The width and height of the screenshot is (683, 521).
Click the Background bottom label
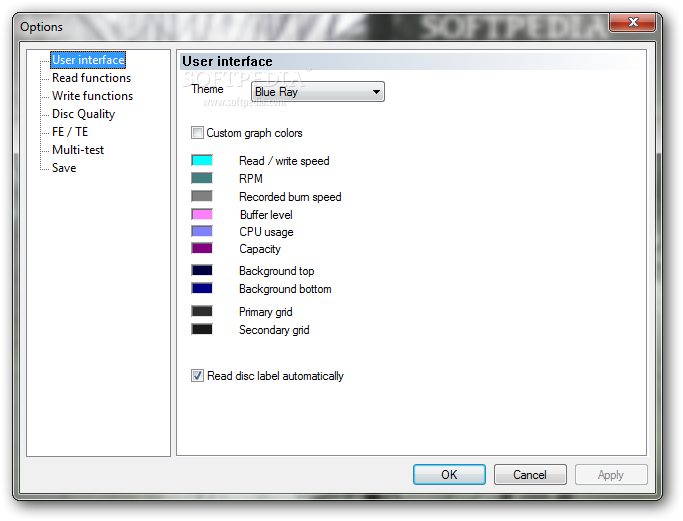[285, 289]
